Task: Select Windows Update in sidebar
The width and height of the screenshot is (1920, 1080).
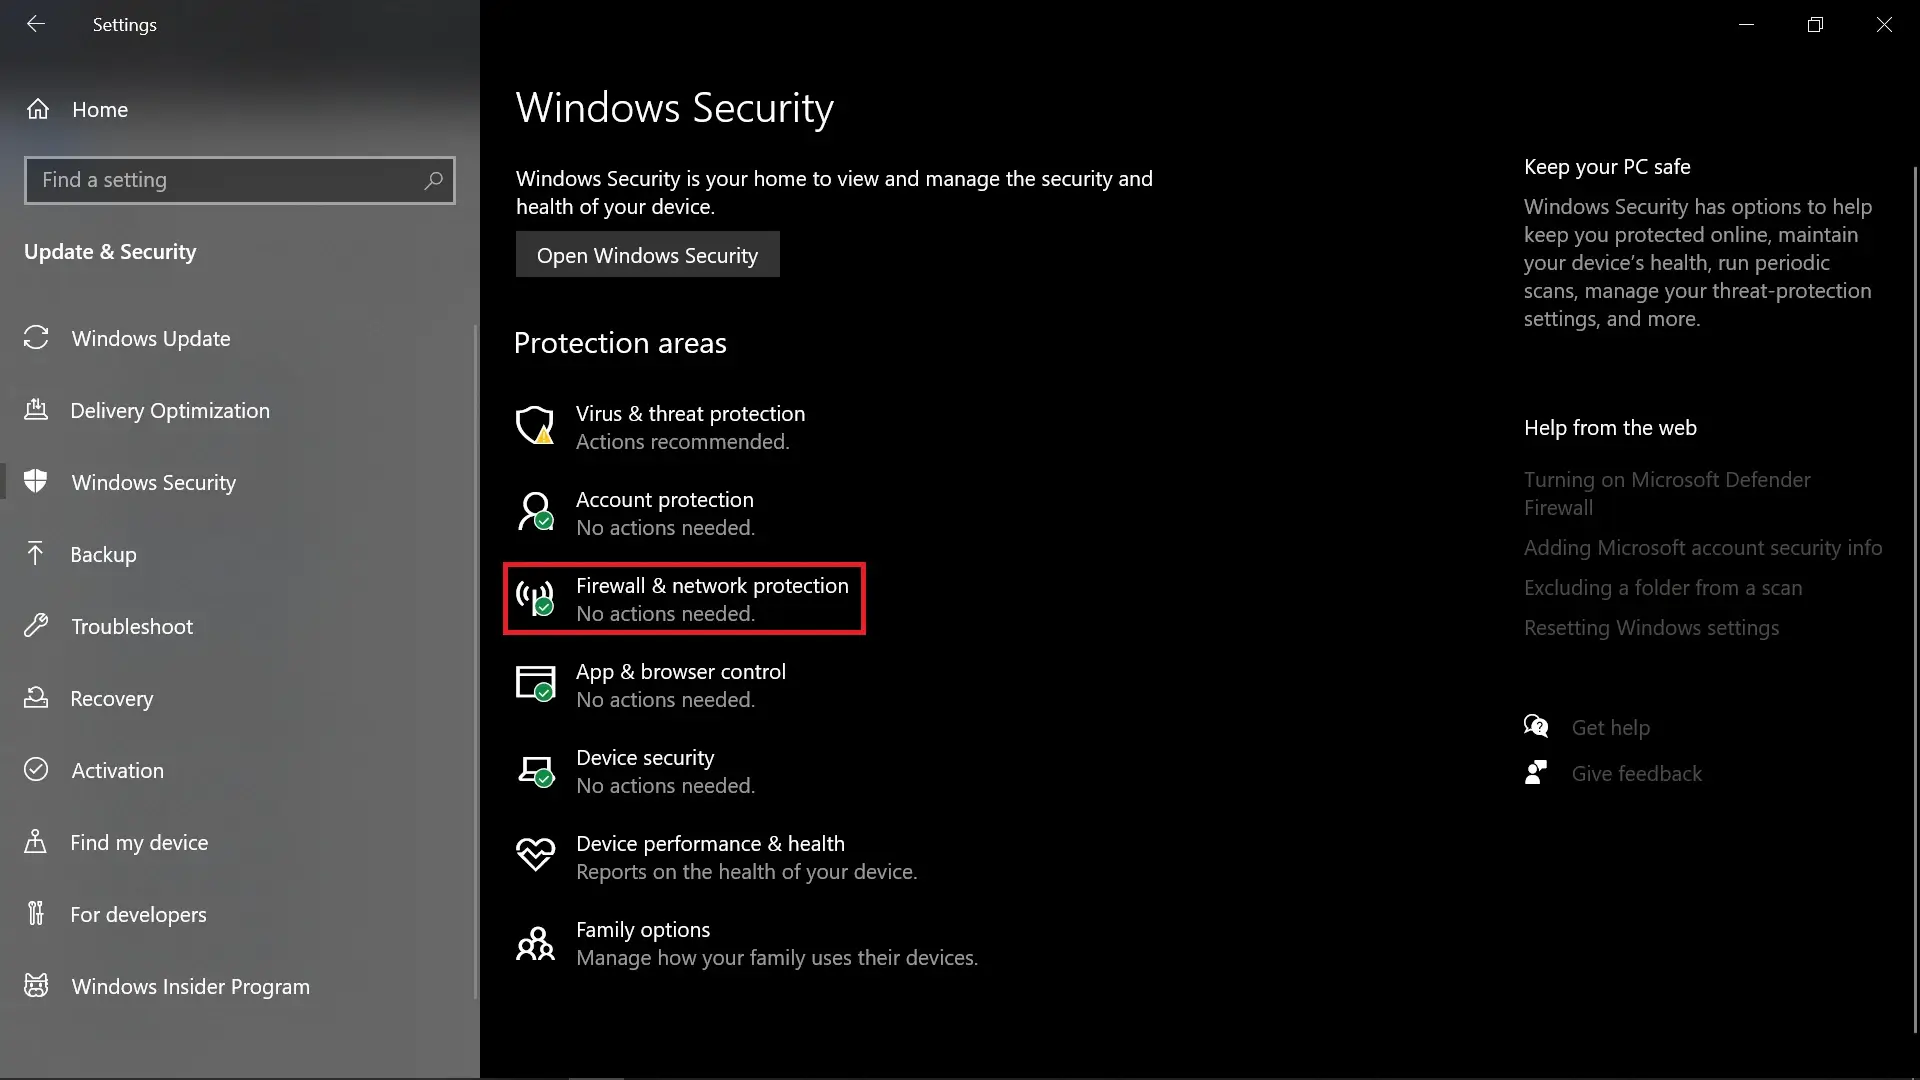Action: [150, 338]
